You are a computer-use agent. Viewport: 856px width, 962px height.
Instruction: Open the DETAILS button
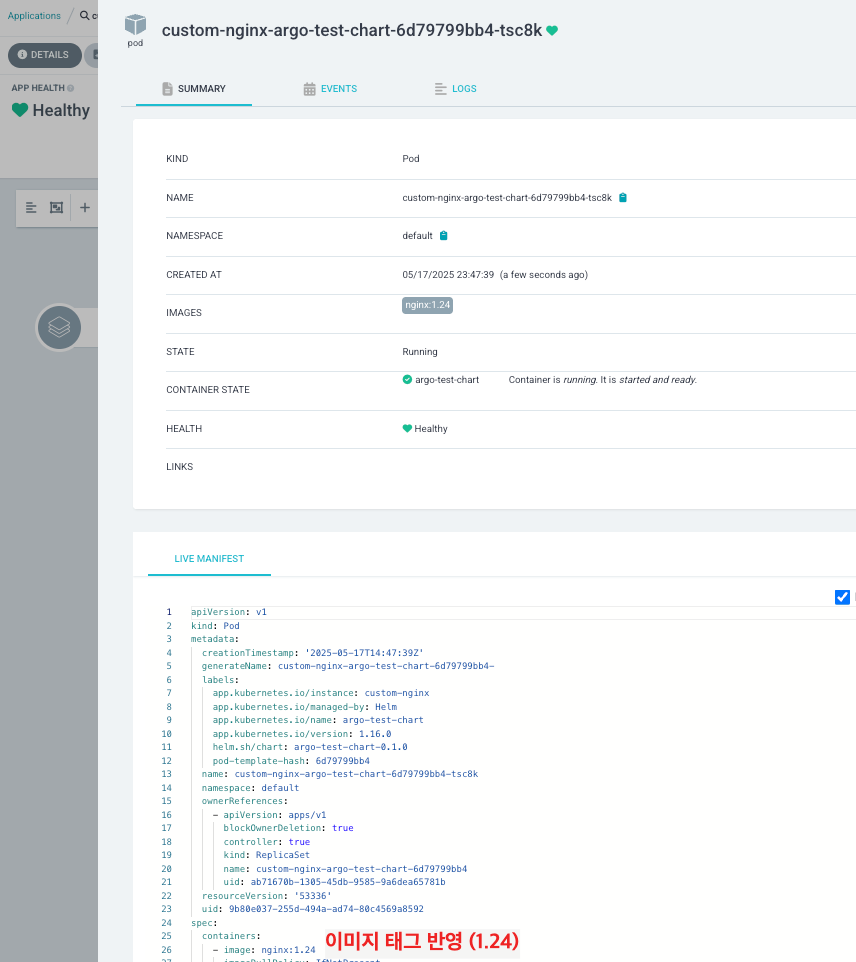tap(44, 55)
